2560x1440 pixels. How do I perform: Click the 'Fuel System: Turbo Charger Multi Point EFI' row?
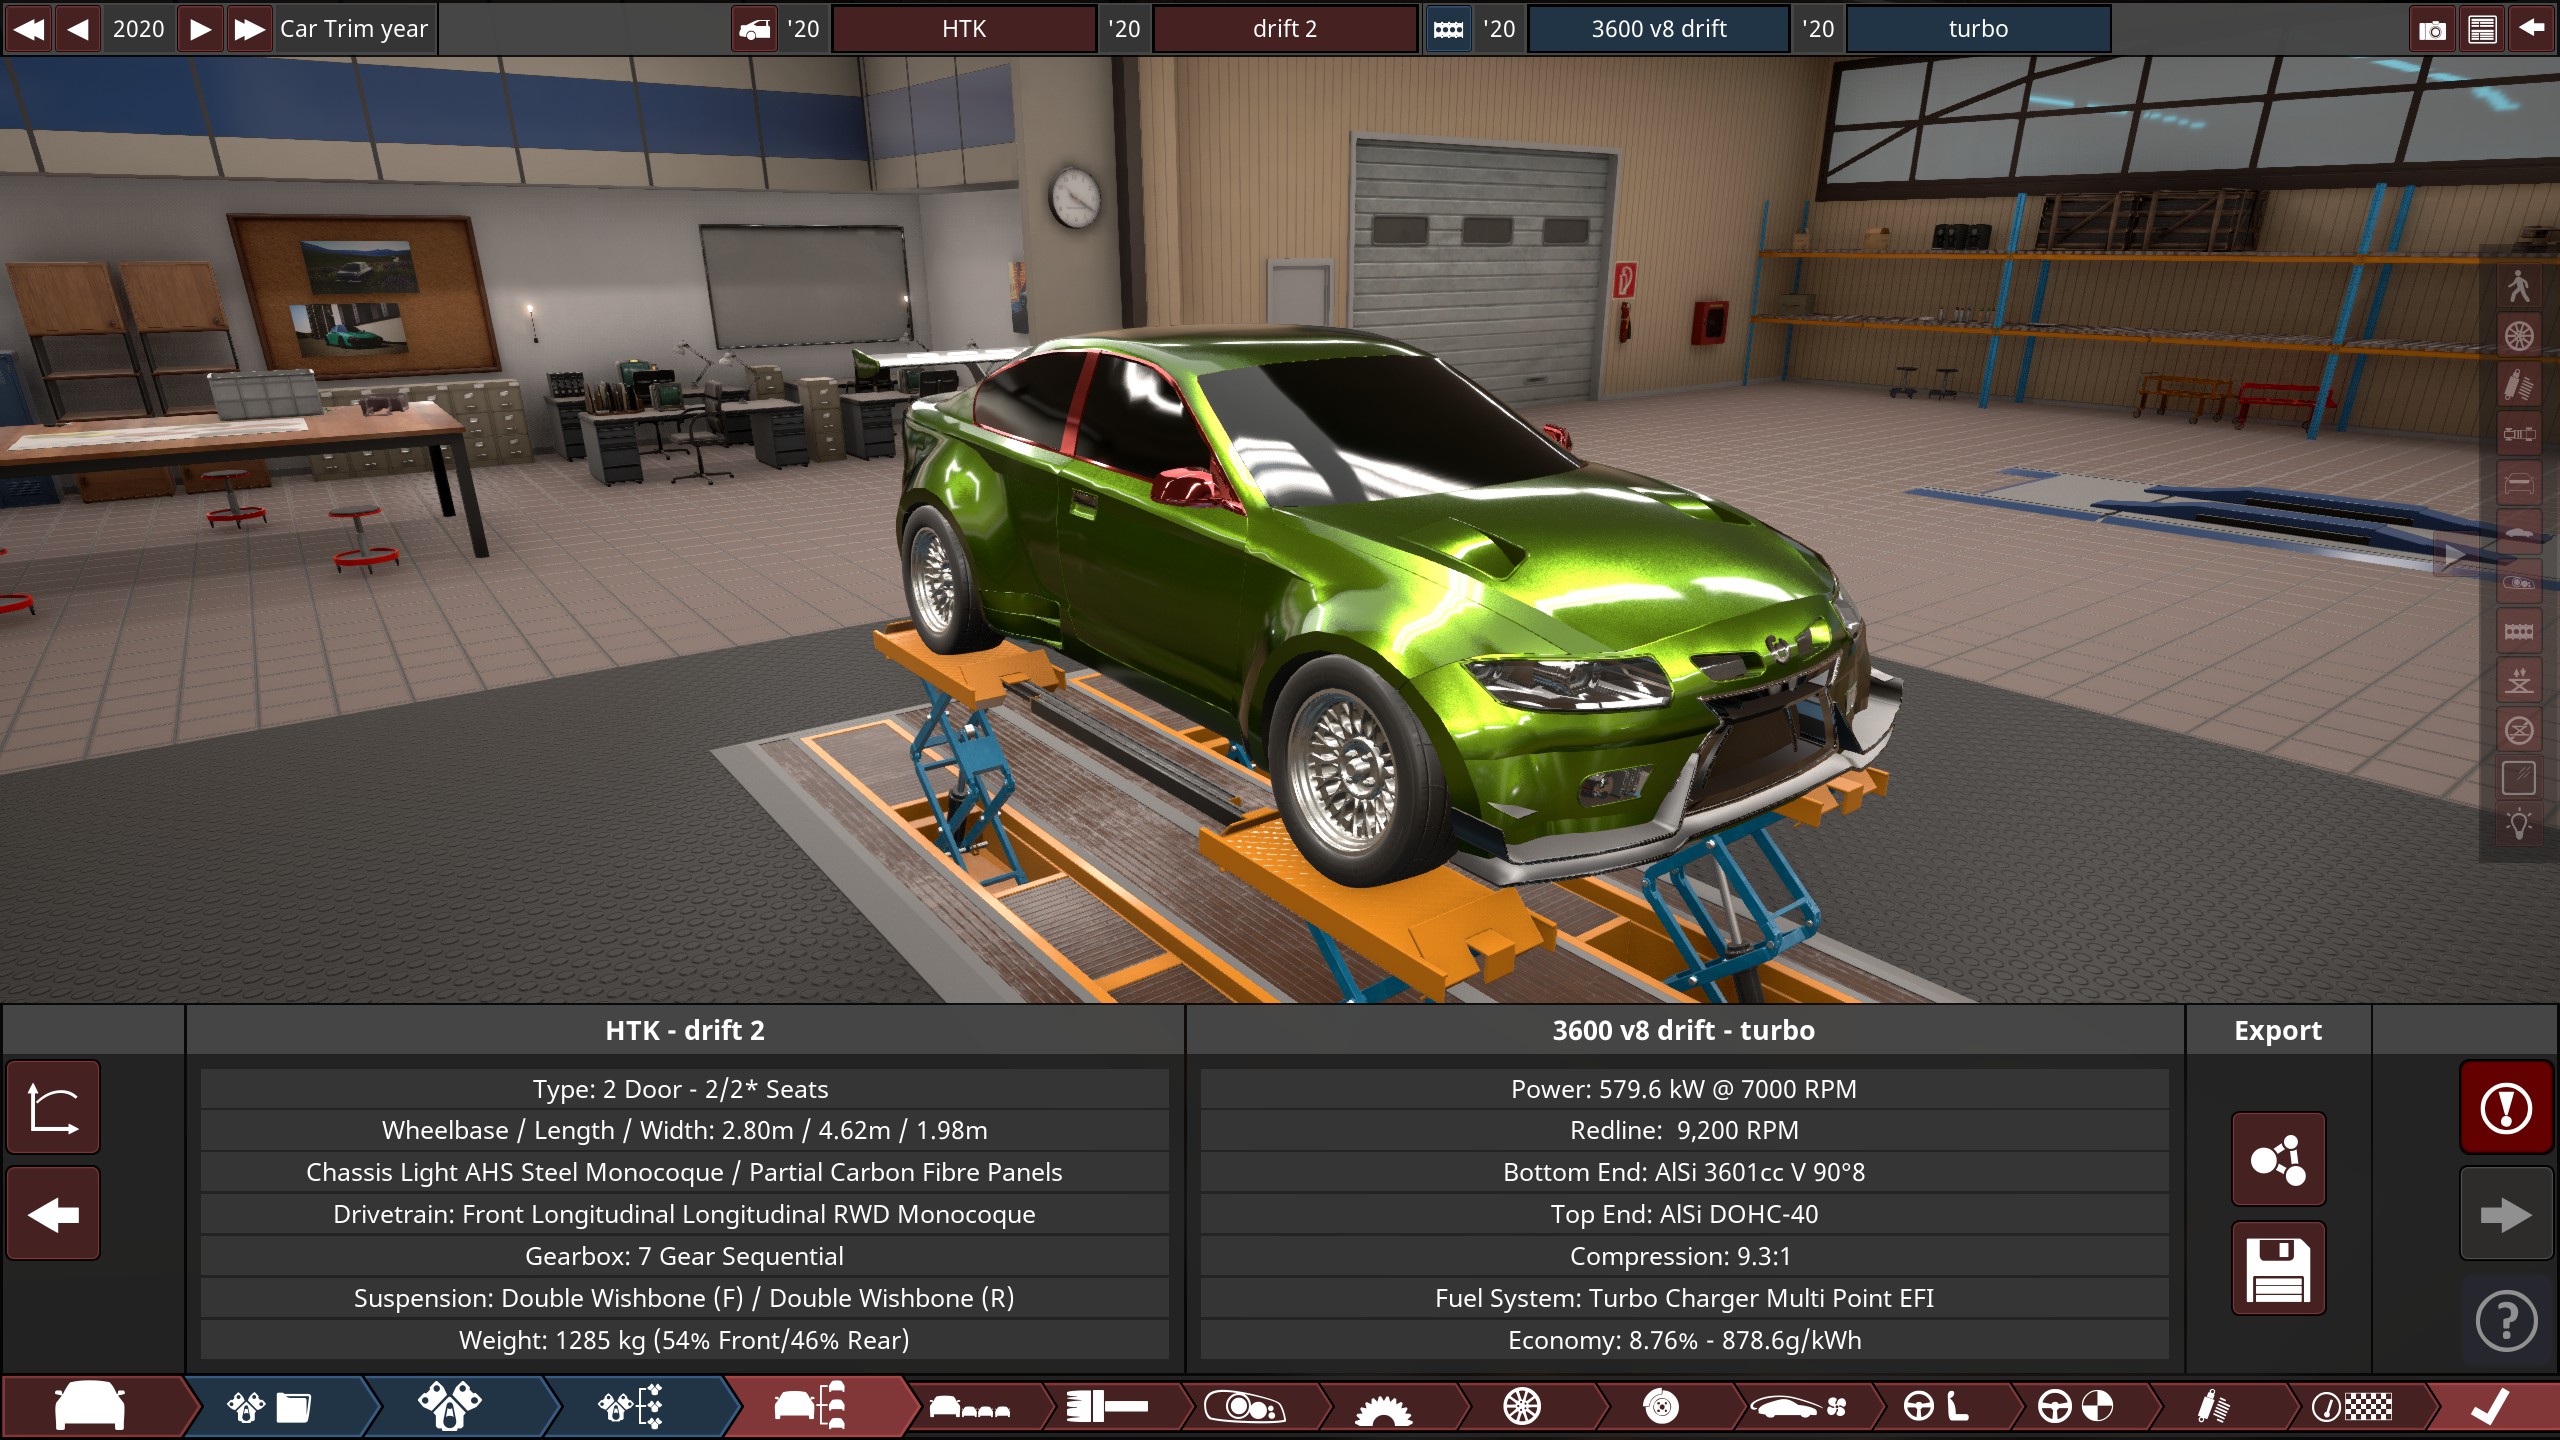(x=1684, y=1298)
